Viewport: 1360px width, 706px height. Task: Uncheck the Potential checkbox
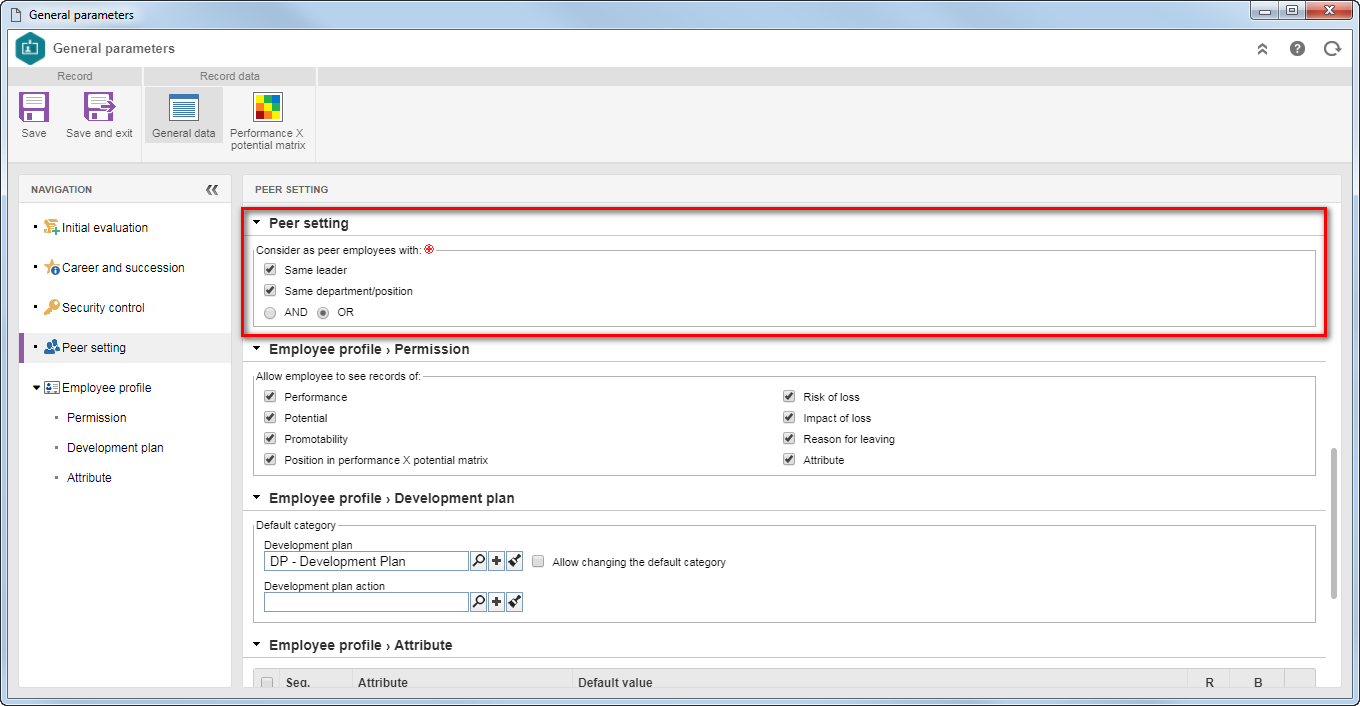[x=270, y=418]
